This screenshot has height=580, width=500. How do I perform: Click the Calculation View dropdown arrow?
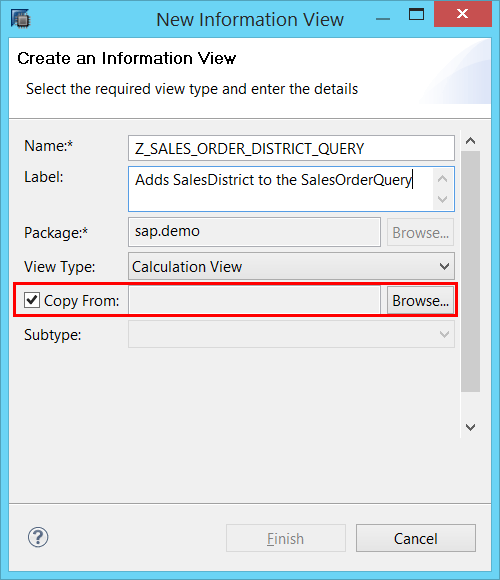[x=444, y=266]
